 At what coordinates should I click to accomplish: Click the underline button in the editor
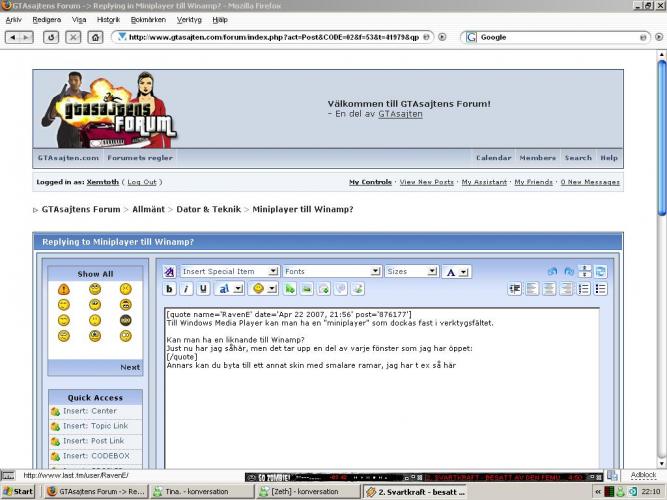(203, 289)
